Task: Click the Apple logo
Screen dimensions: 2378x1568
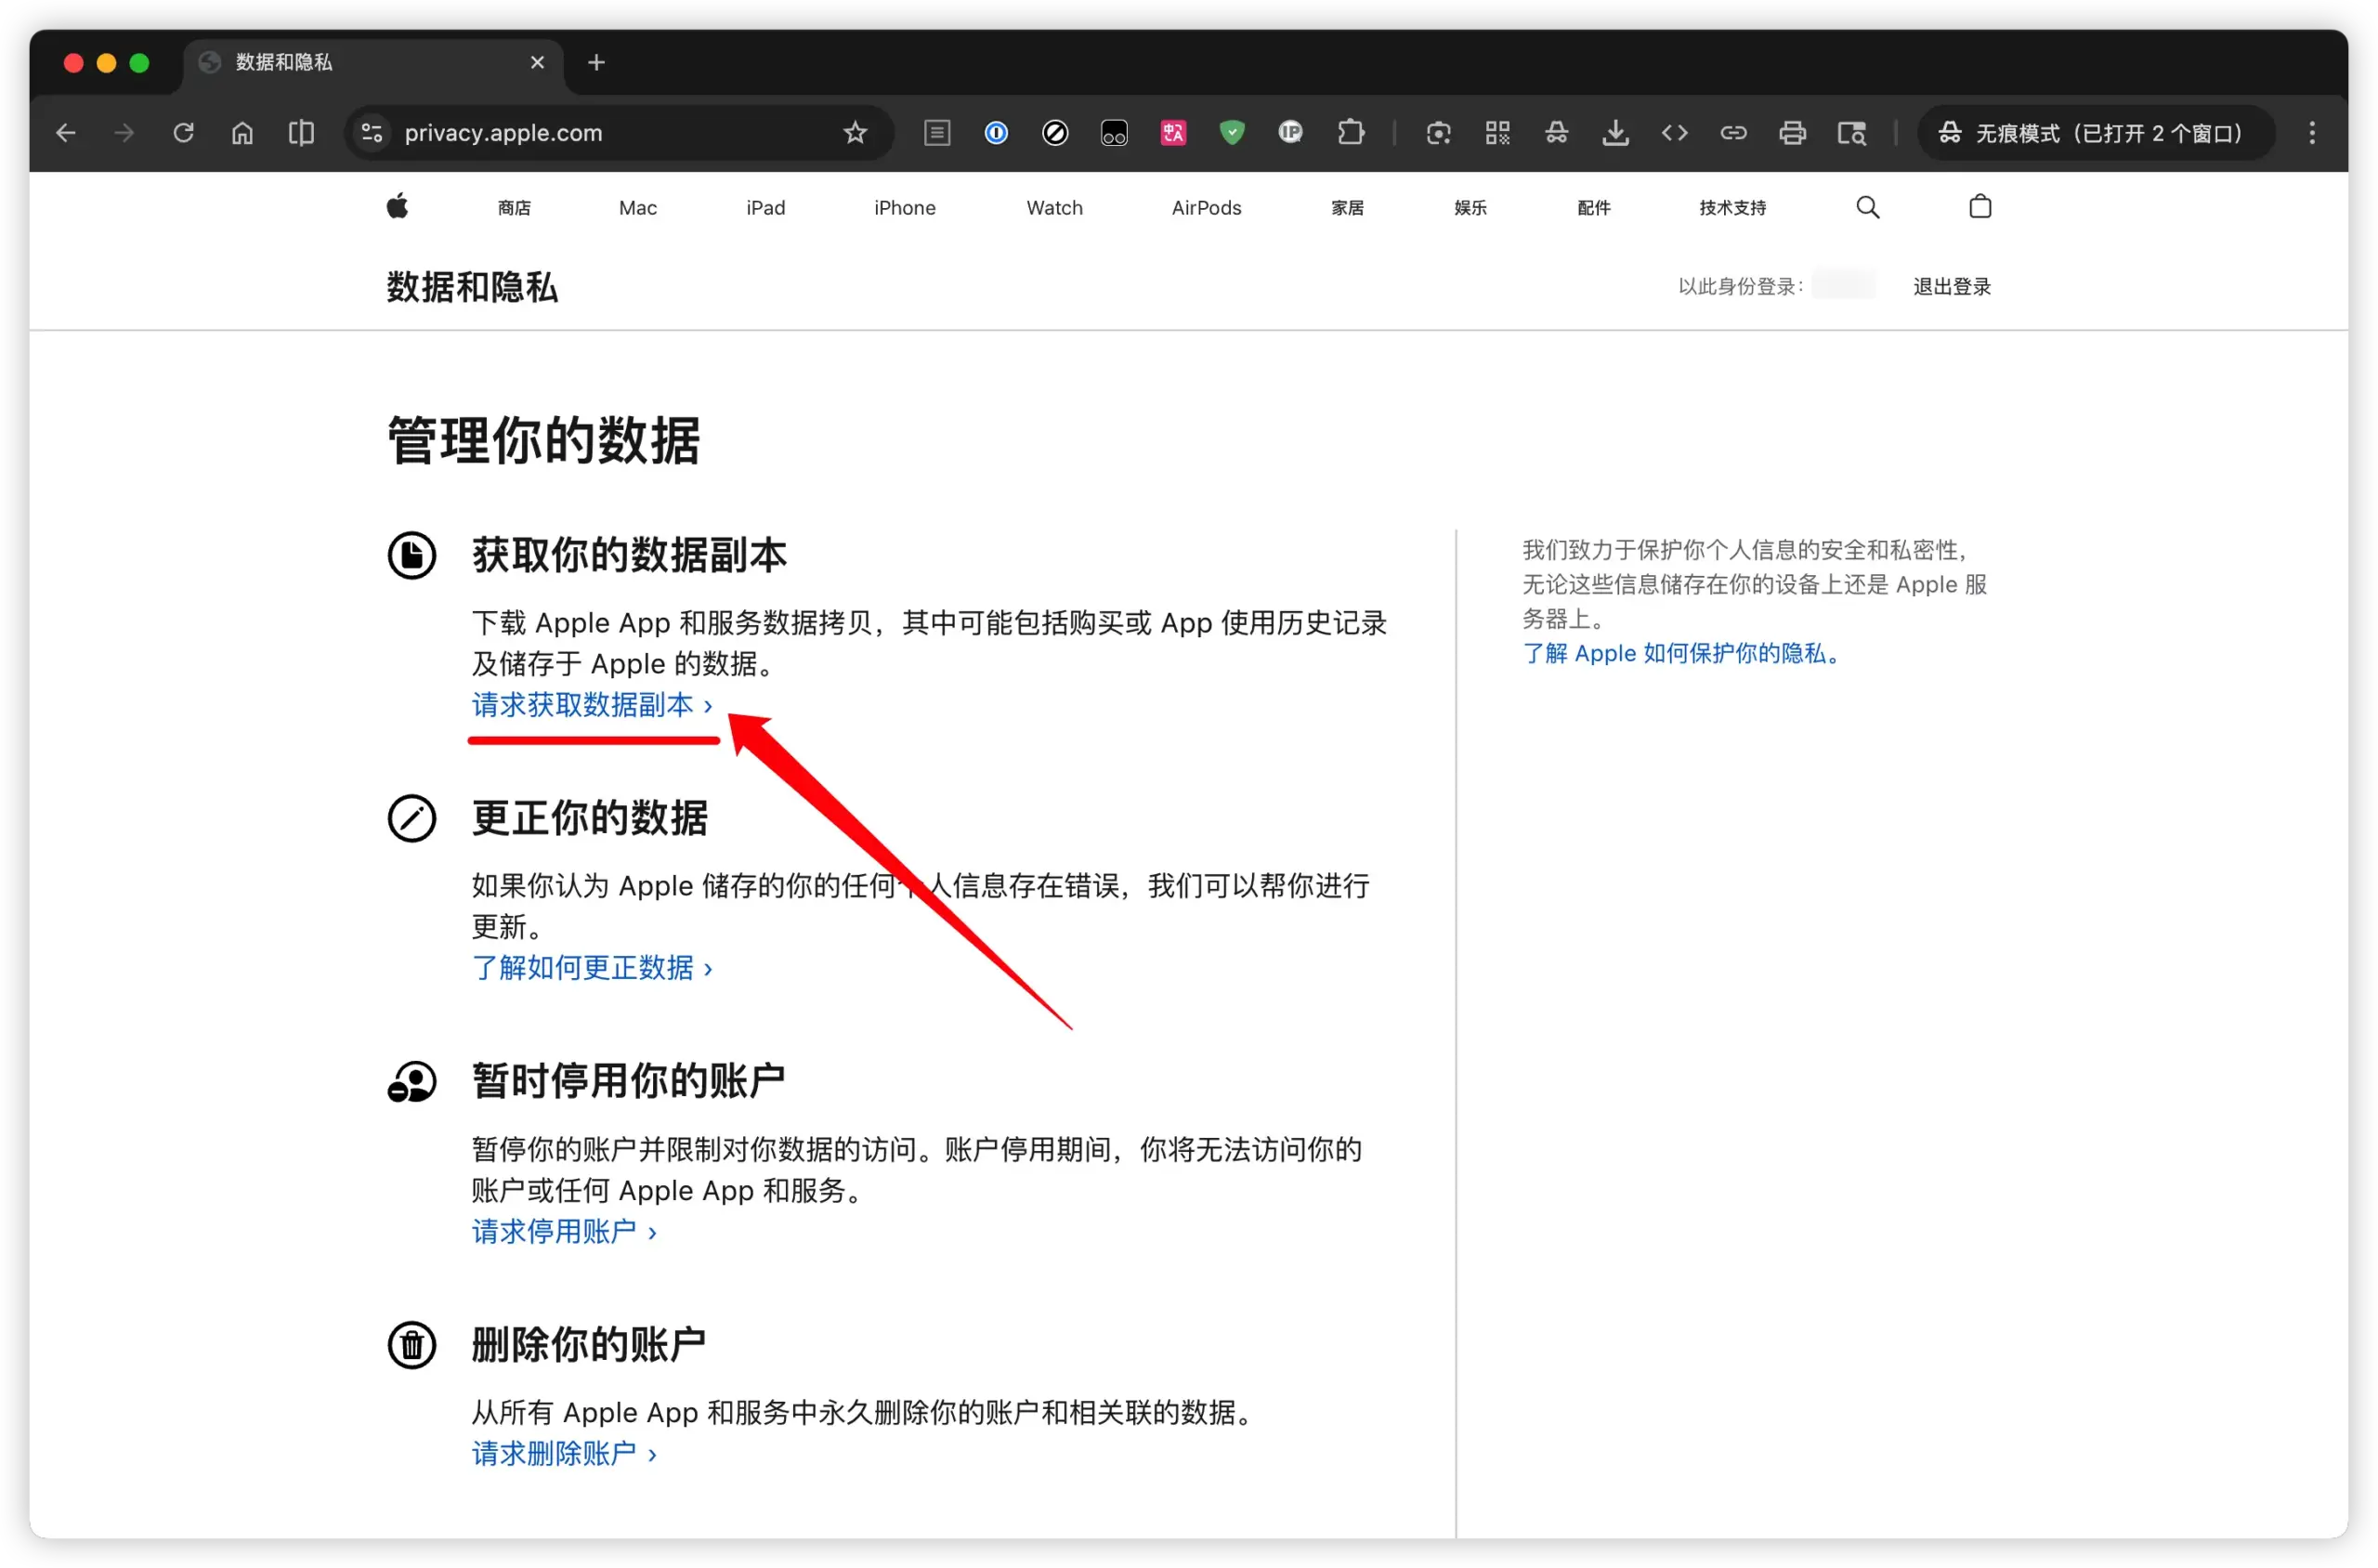Action: coord(397,206)
